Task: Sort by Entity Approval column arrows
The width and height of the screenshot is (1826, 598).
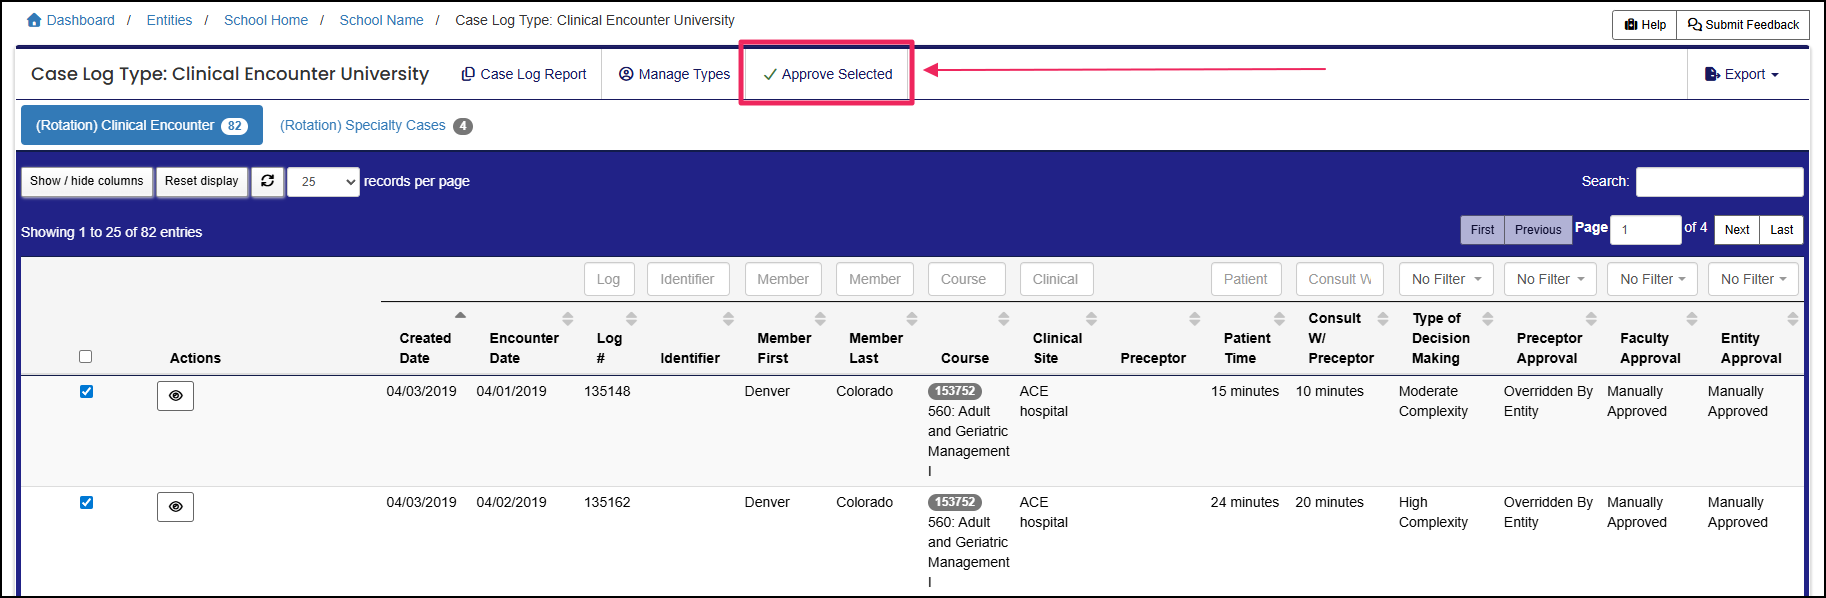Action: pos(1793,319)
